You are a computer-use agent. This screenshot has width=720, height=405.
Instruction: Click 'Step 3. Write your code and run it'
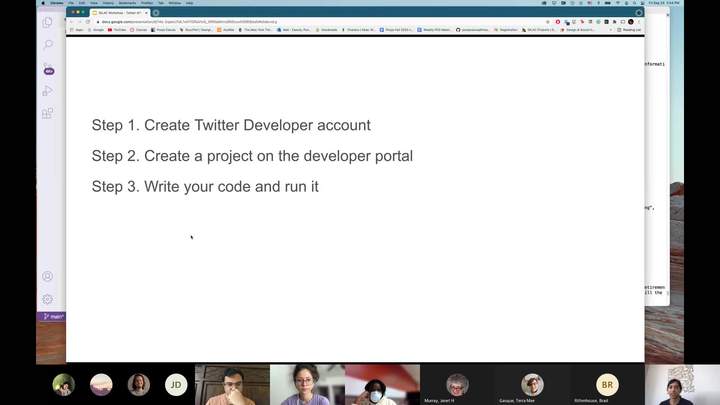point(205,186)
